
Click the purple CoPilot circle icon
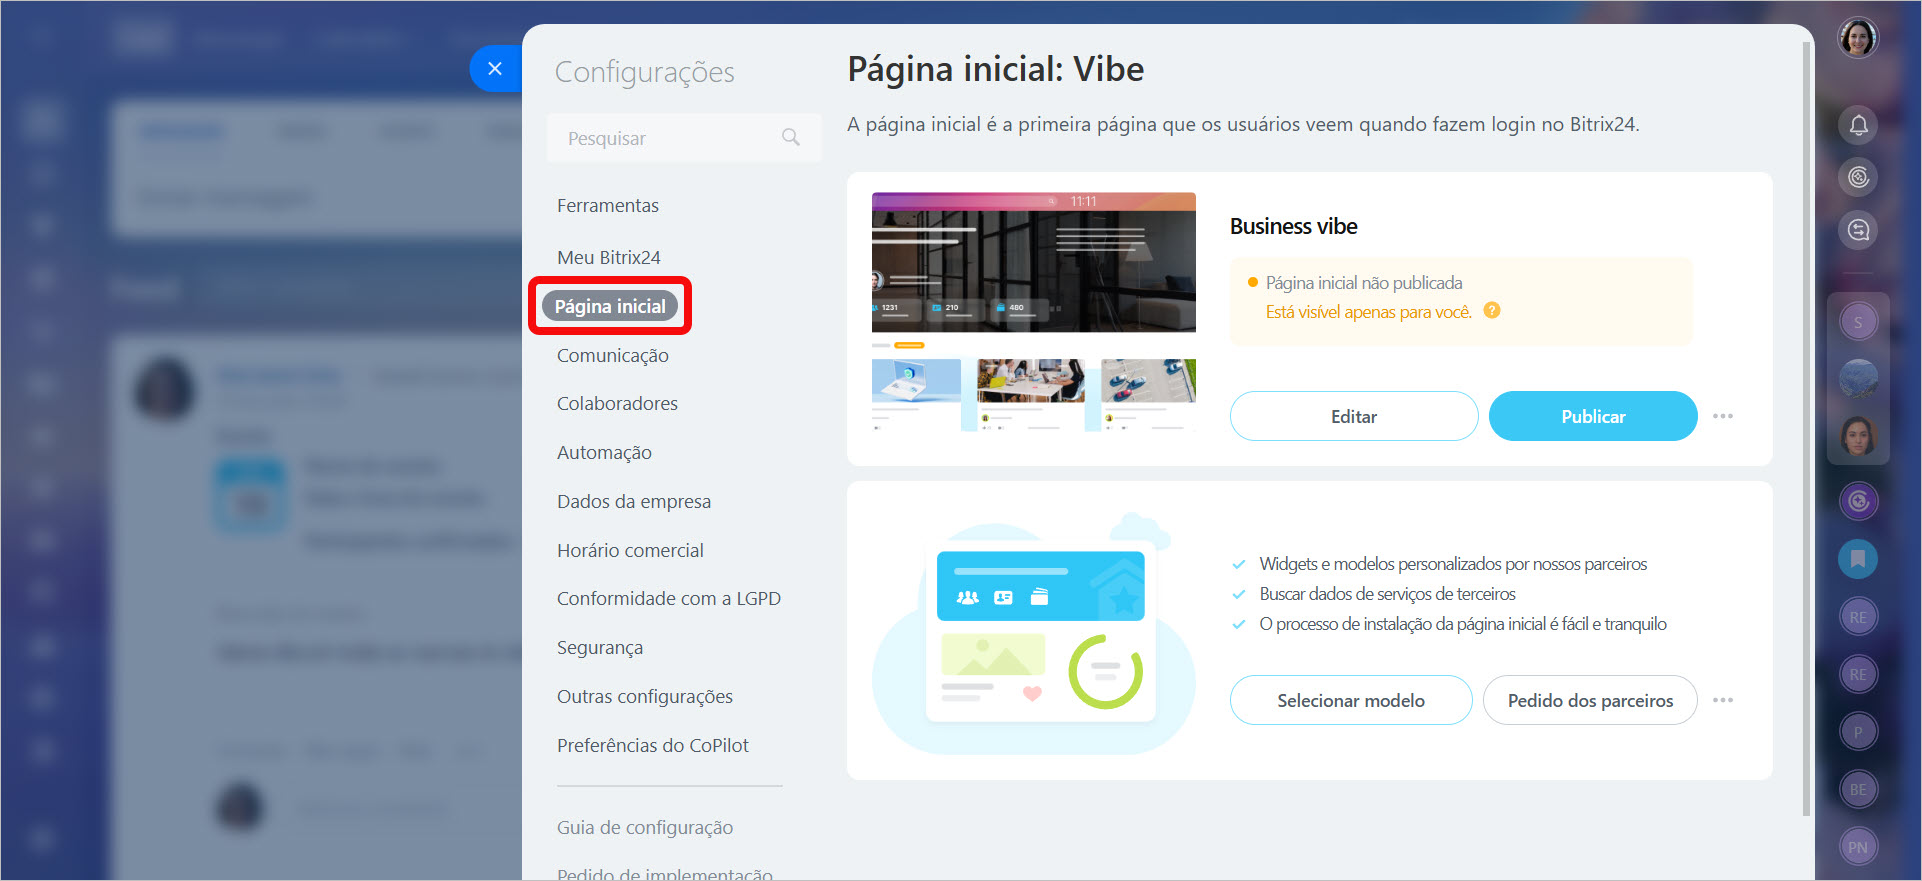pos(1858,501)
